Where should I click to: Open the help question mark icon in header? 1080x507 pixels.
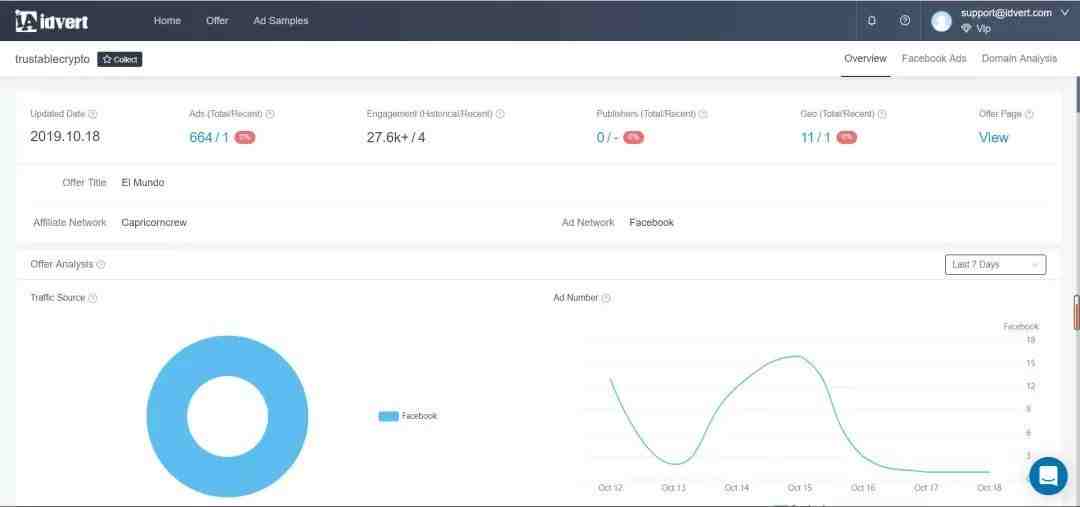pyautogui.click(x=905, y=21)
